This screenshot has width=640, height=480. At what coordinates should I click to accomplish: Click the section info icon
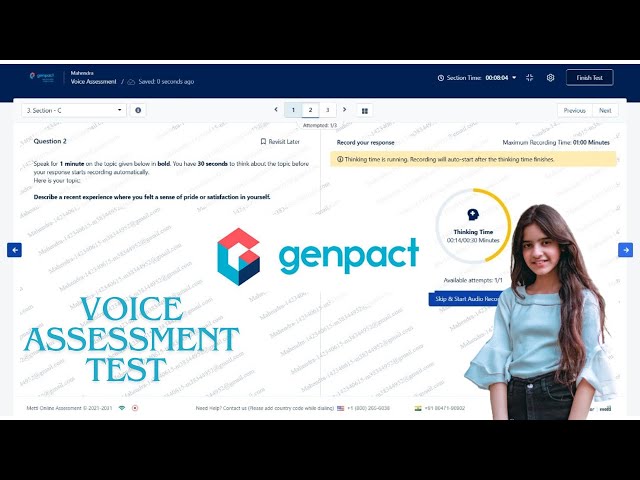tap(138, 110)
